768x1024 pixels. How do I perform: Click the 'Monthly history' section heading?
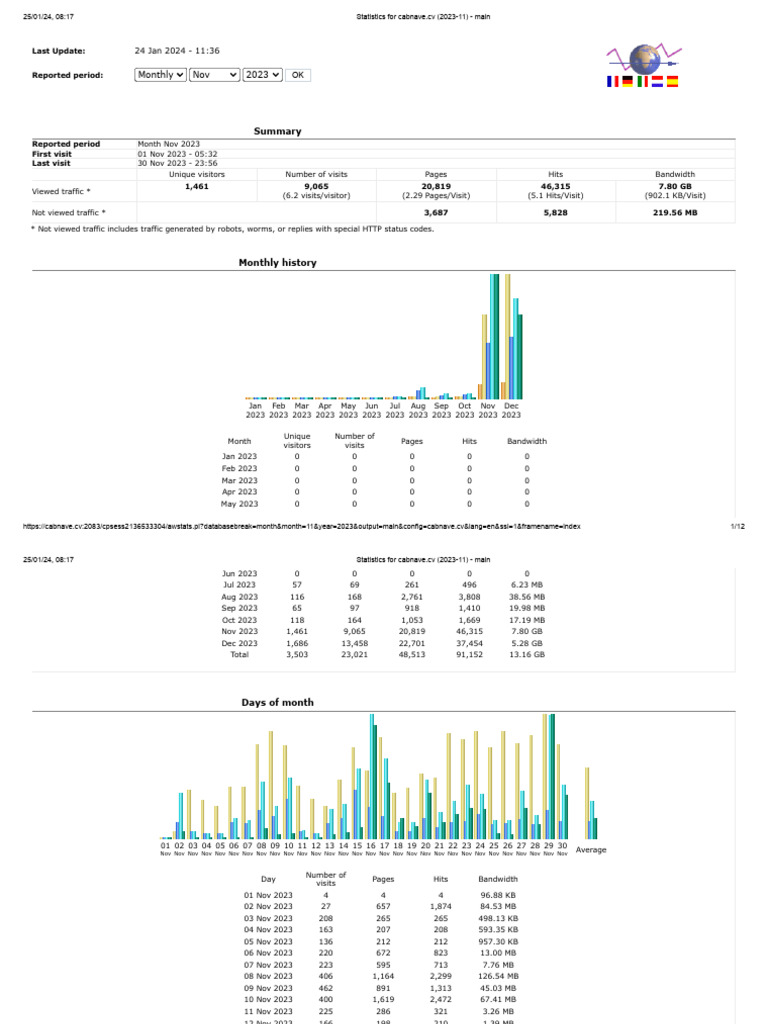(278, 263)
